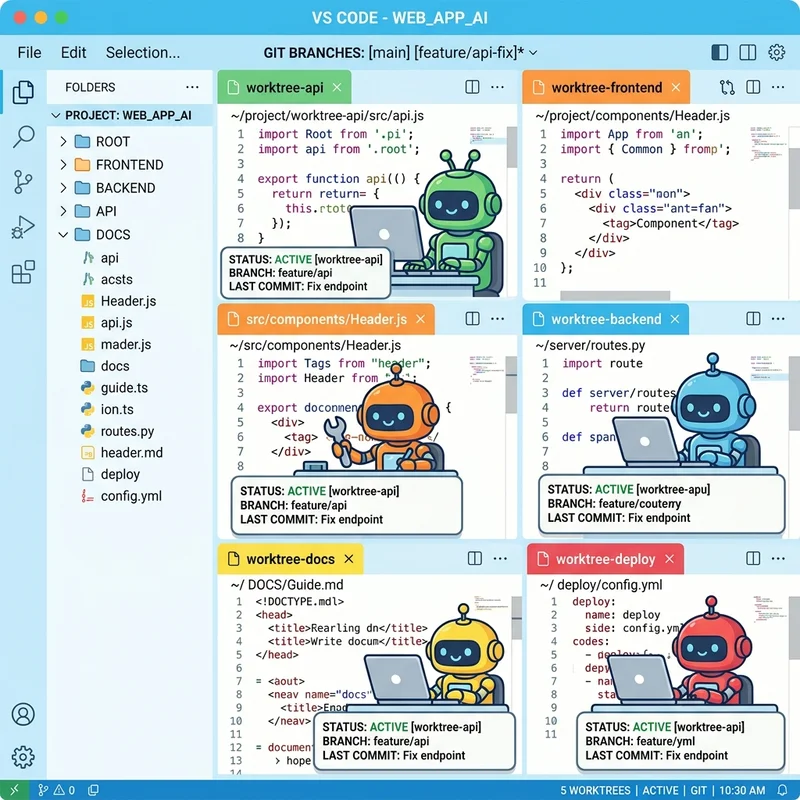Viewport: 800px width, 800px height.
Task: Open the Edit menu
Action: point(73,53)
